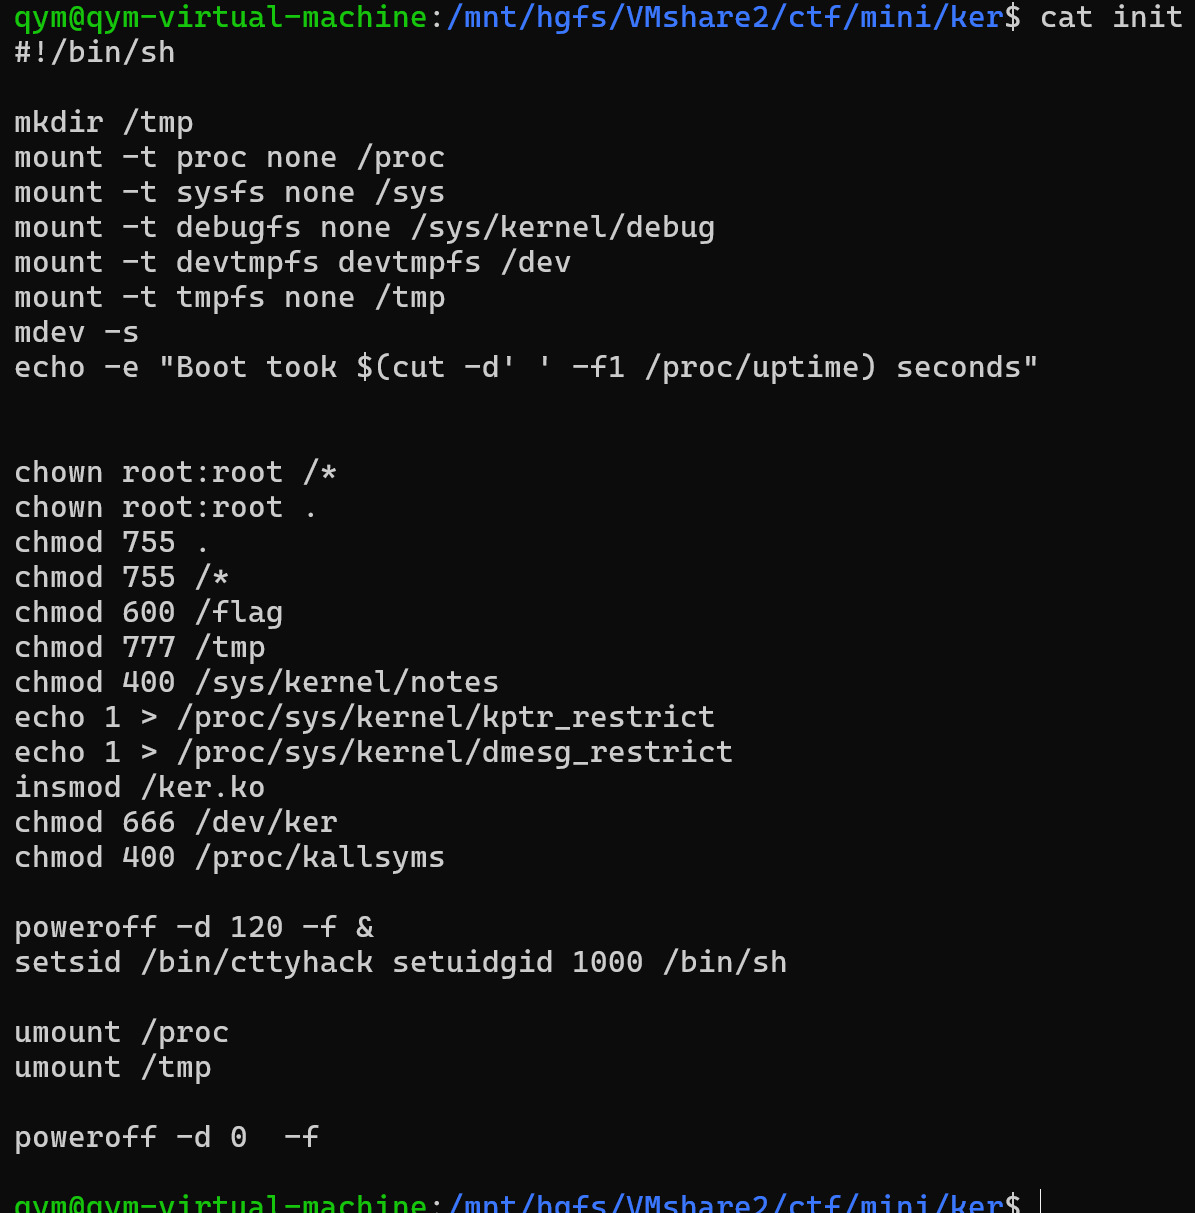
Task: Select the 'mount -t proc none /proc' line
Action: (230, 158)
